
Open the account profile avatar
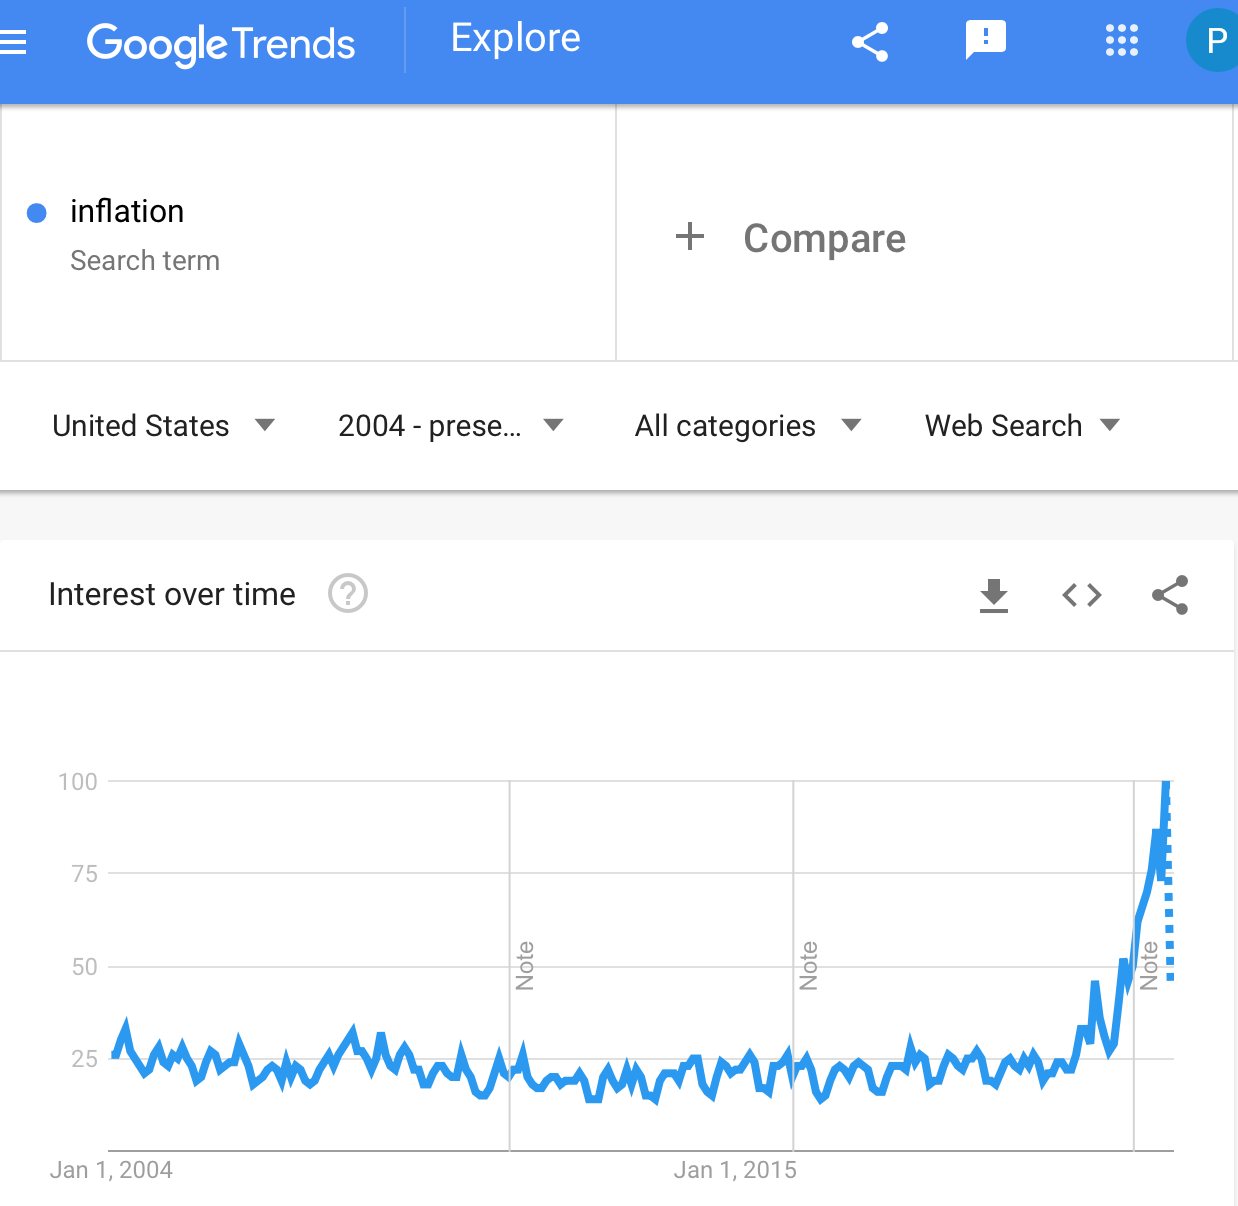(1213, 41)
